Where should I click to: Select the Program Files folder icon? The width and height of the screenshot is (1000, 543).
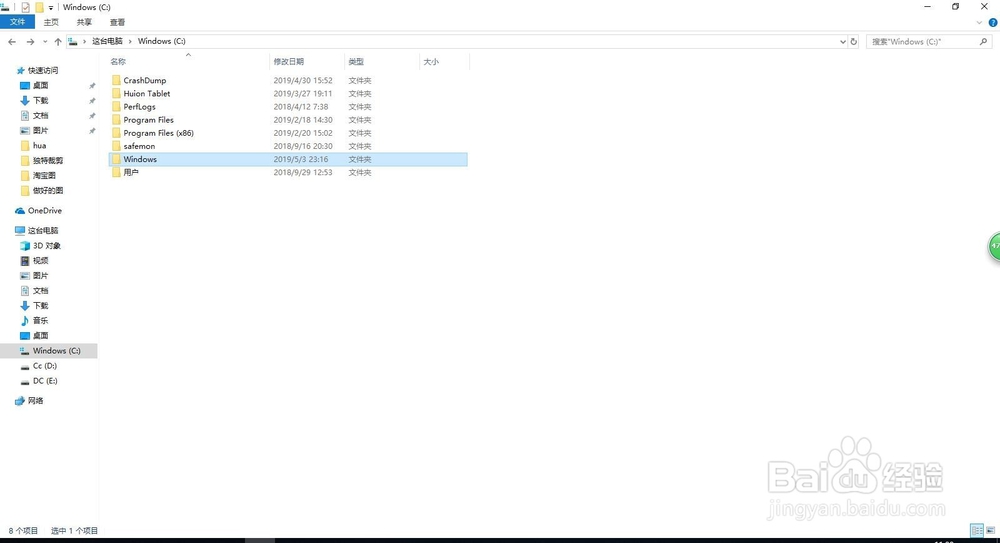click(116, 120)
